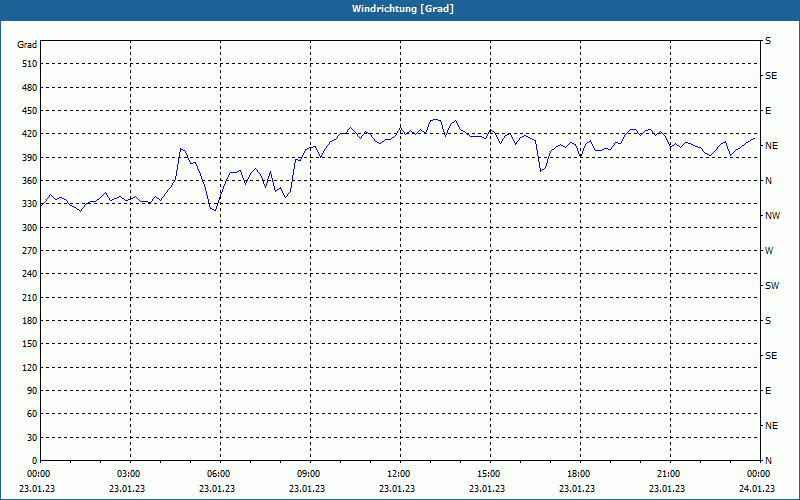800x500 pixels.
Task: Select the 60 Grad axis label
Action: 32,414
